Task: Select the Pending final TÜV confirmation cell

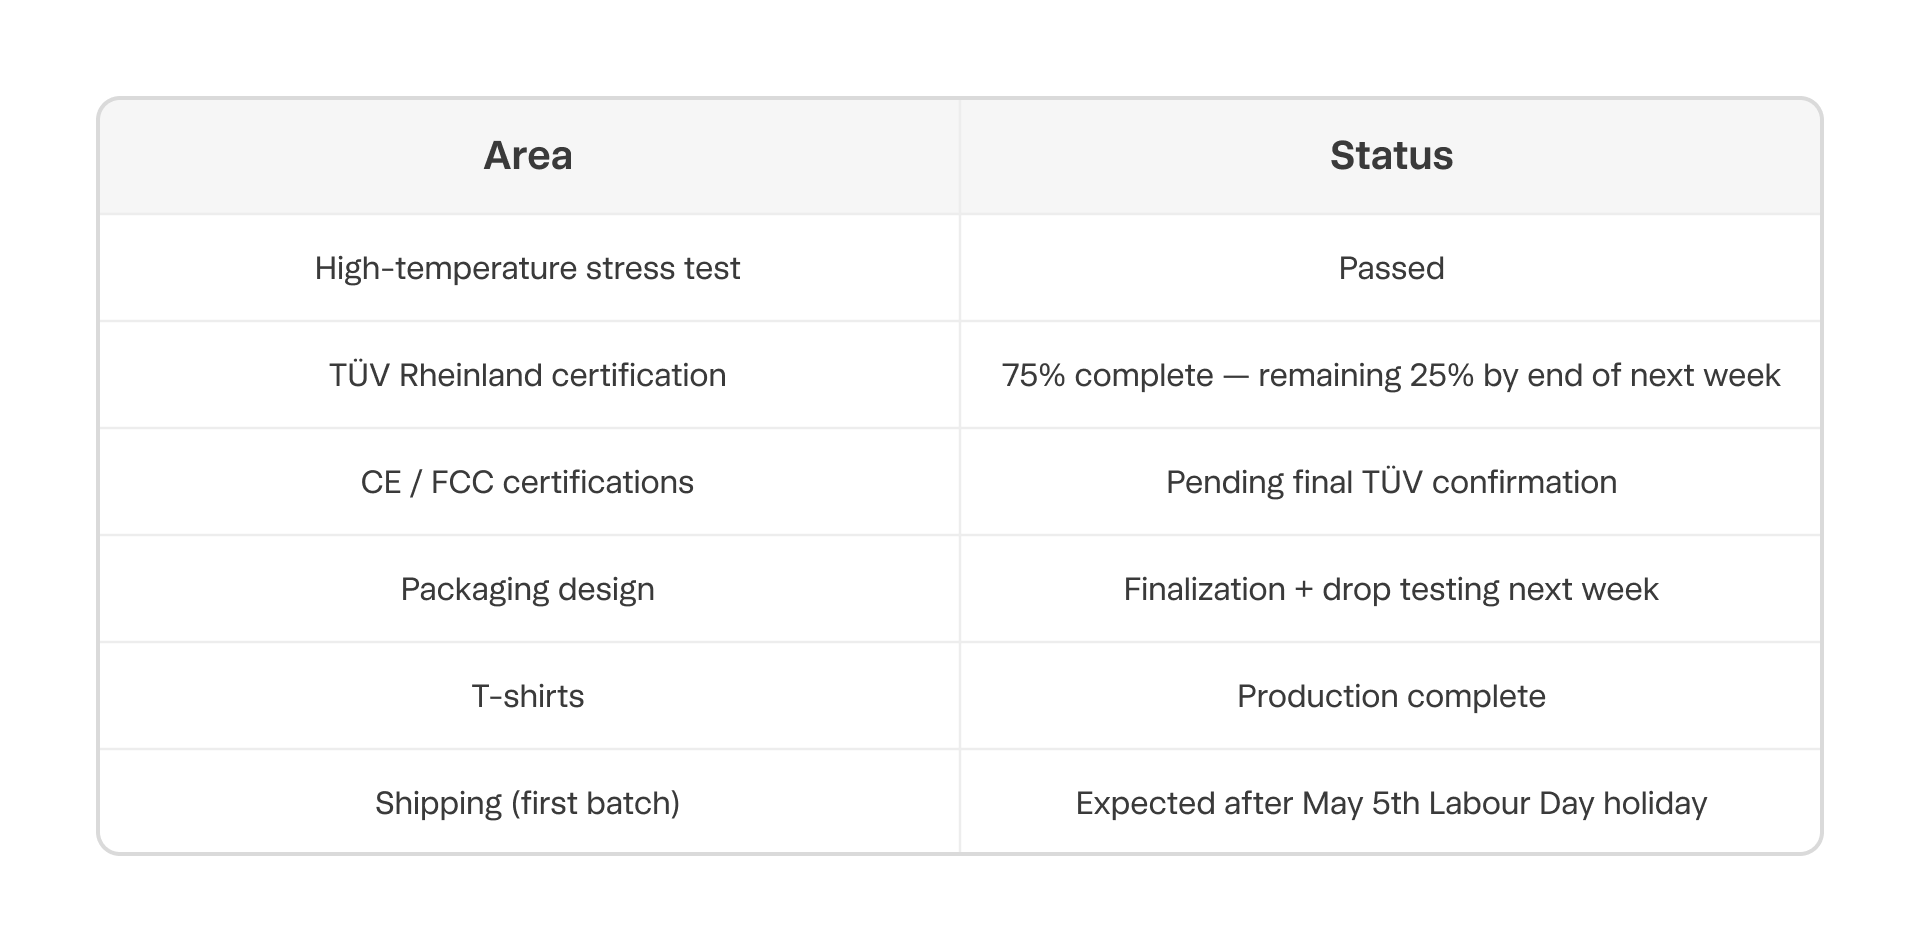Action: pyautogui.click(x=1391, y=482)
